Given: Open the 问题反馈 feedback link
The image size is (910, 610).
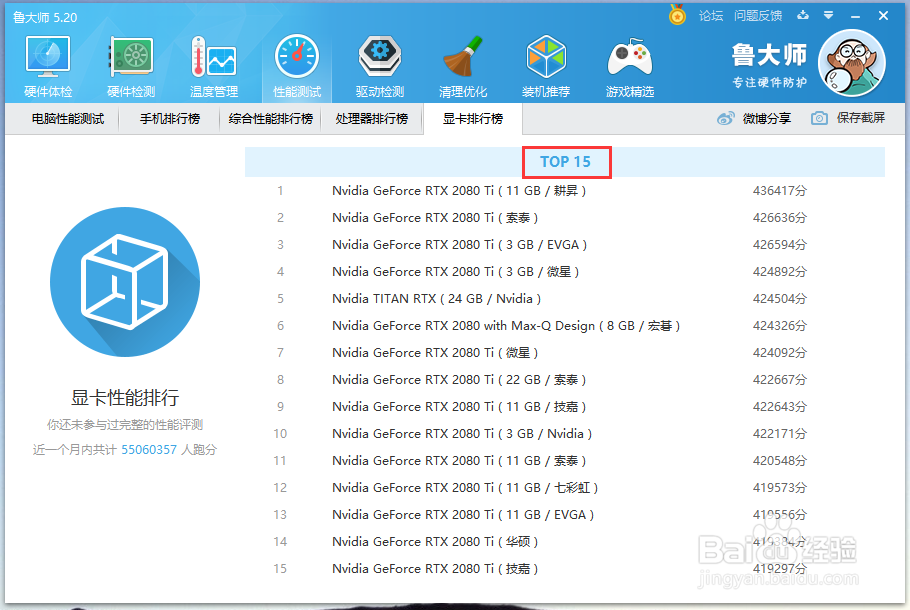Looking at the screenshot, I should pos(758,16).
